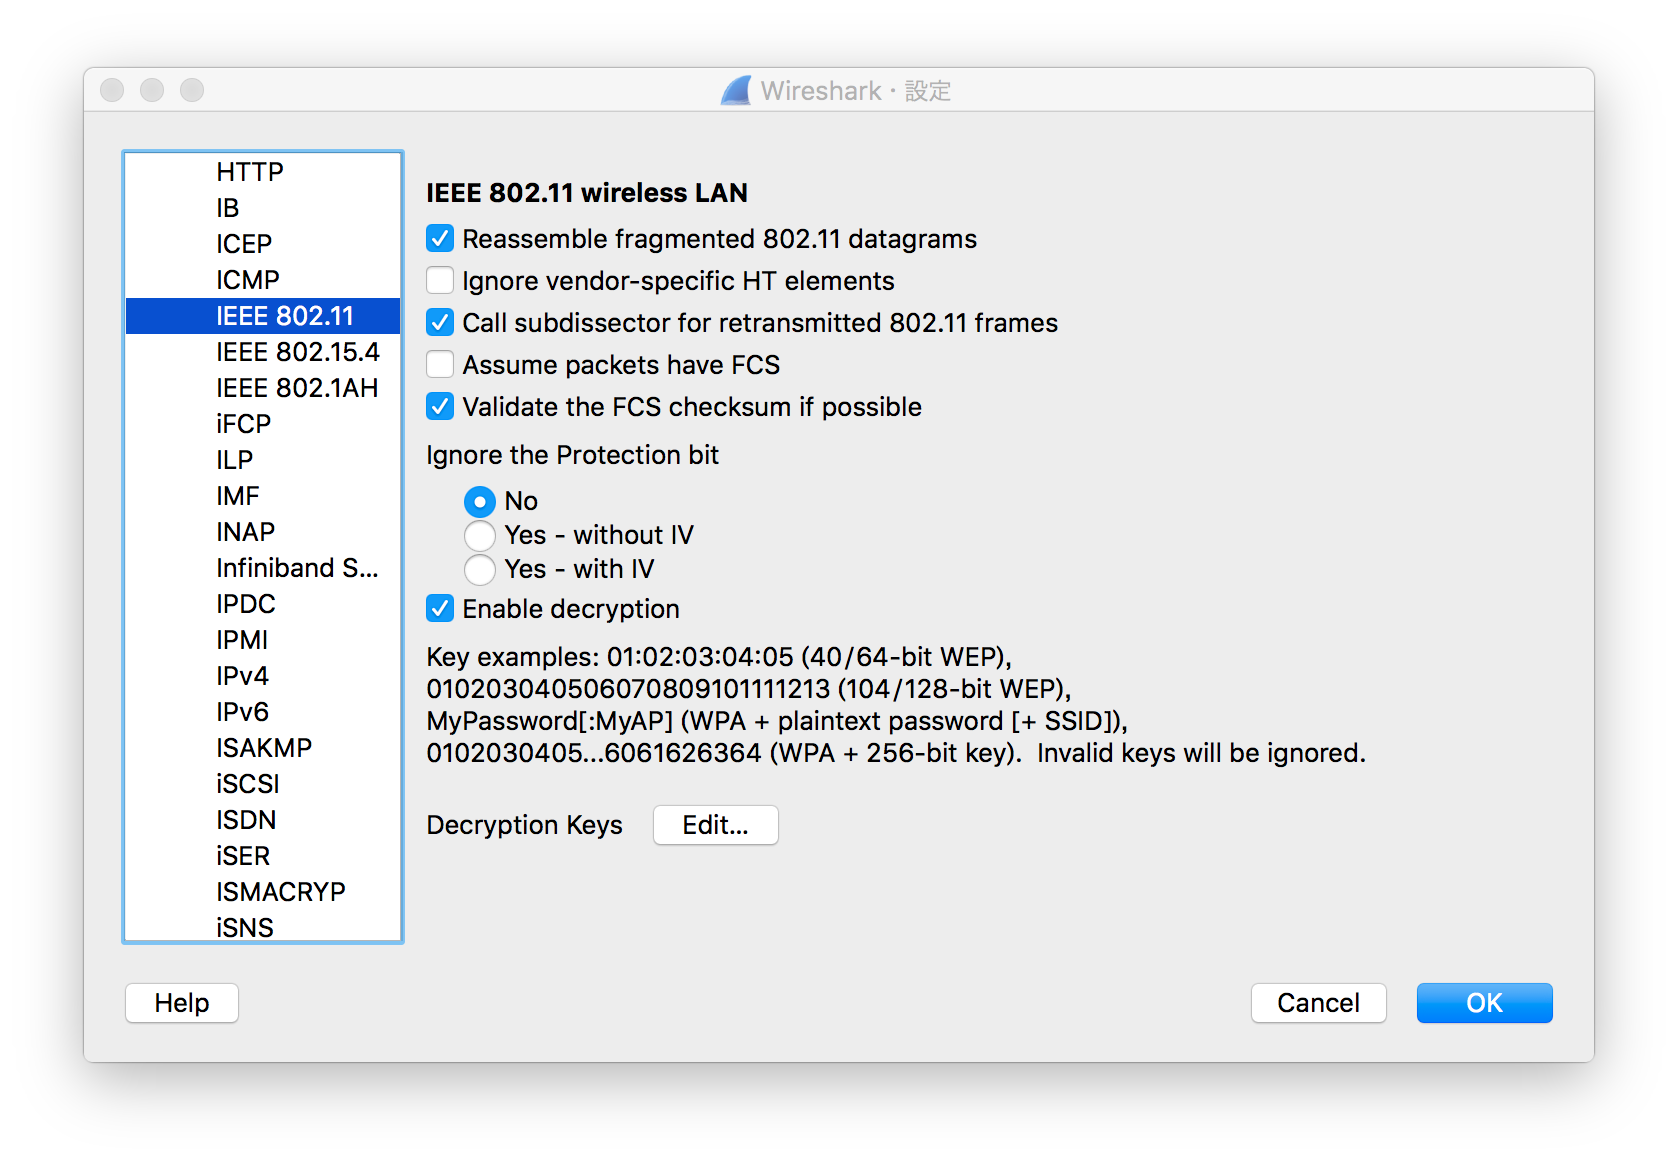Select IPv6 from protocol list
The image size is (1678, 1162).
[243, 712]
